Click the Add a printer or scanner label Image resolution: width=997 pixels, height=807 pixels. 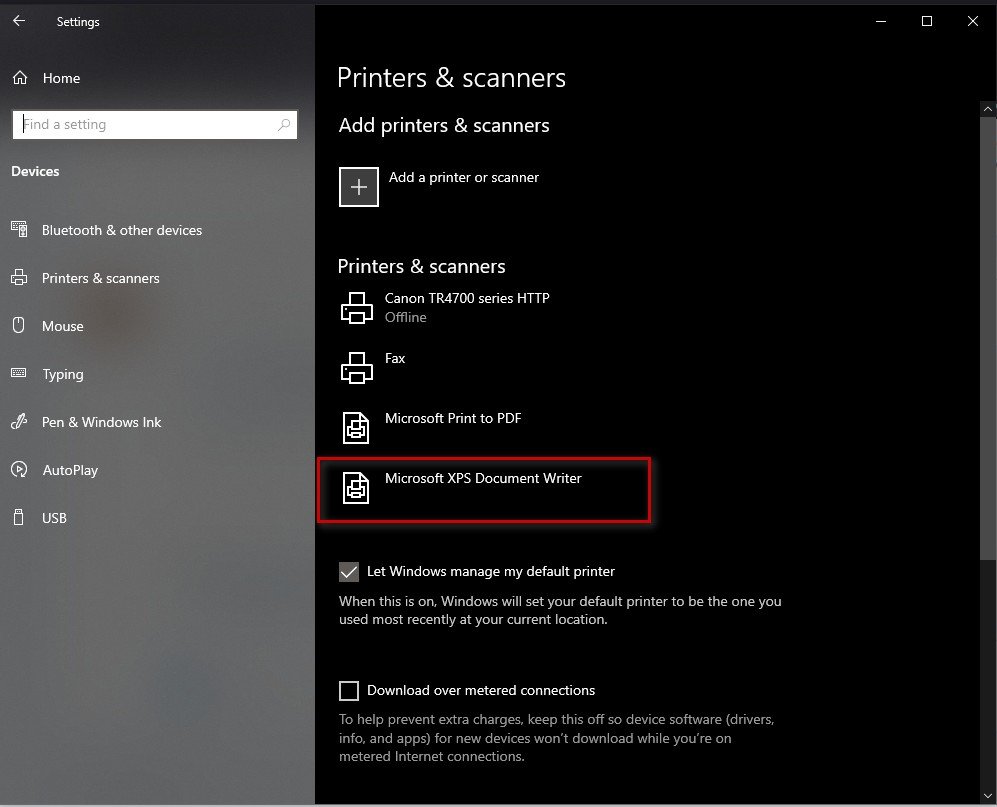pos(464,177)
